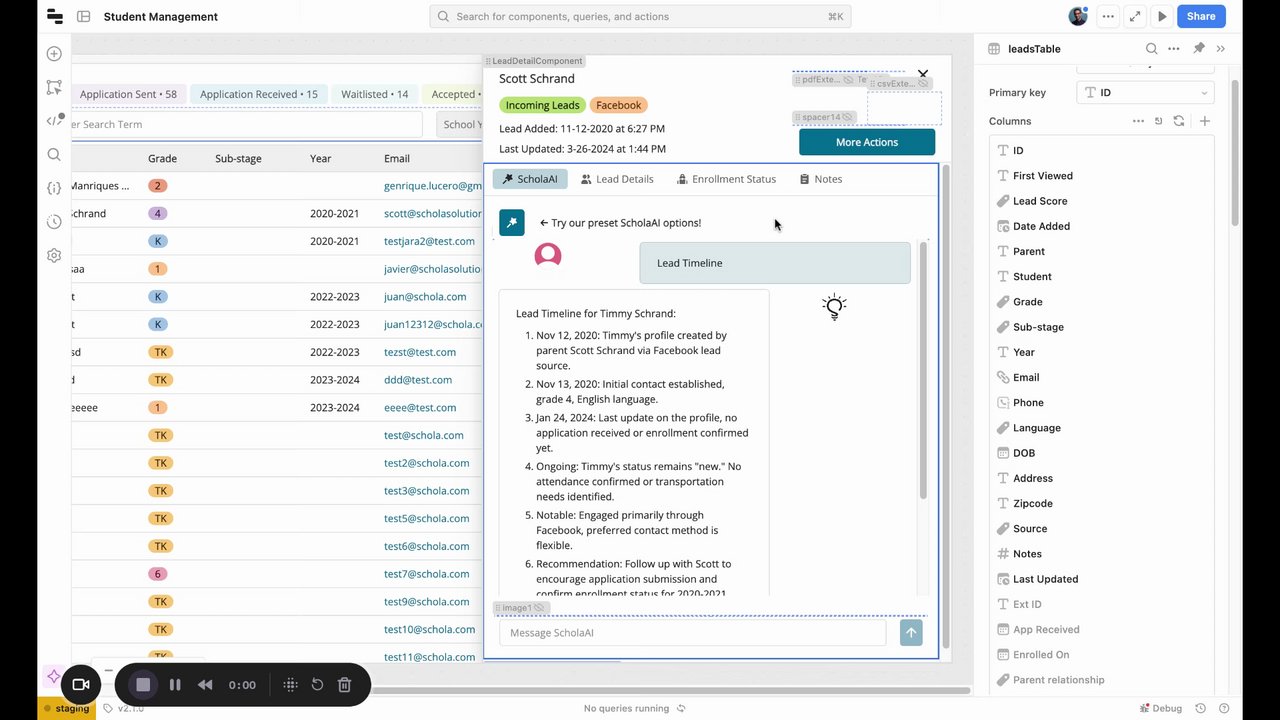Image resolution: width=1280 pixels, height=720 pixels.
Task: Open the staging environment selector
Action: pos(66,708)
